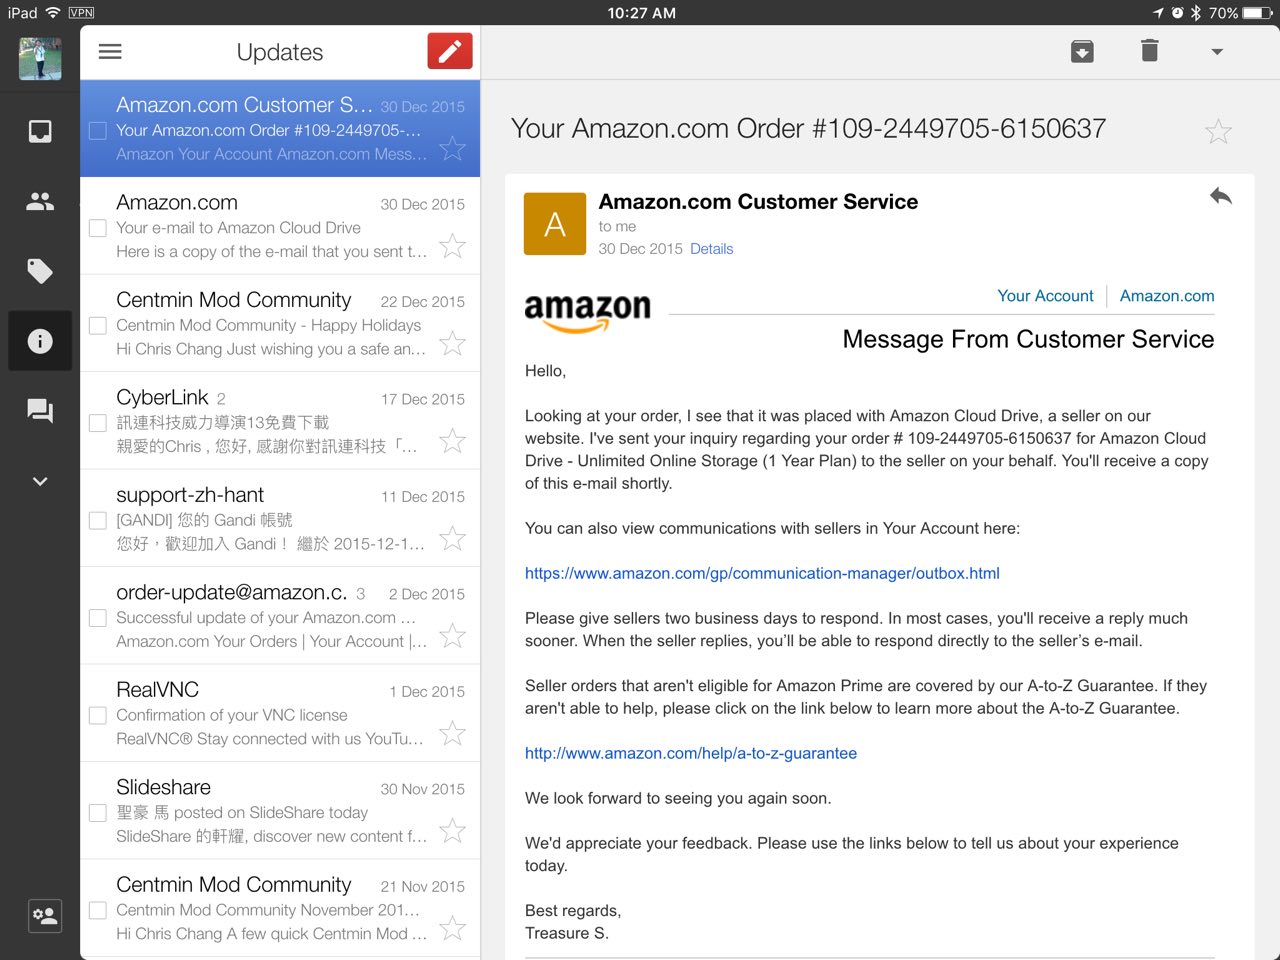This screenshot has height=960, width=1280.
Task: Follow the Amazon.com link in email header
Action: 1167,296
